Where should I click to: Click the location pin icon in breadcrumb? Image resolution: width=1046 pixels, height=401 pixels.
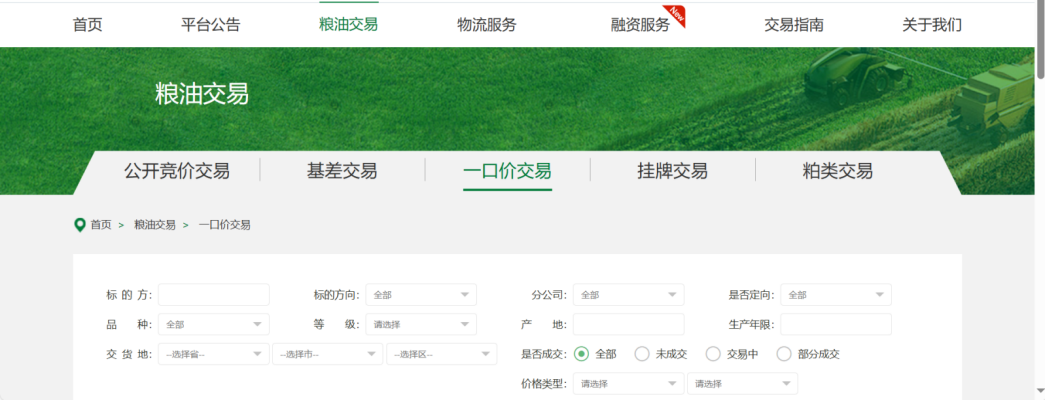(x=80, y=225)
